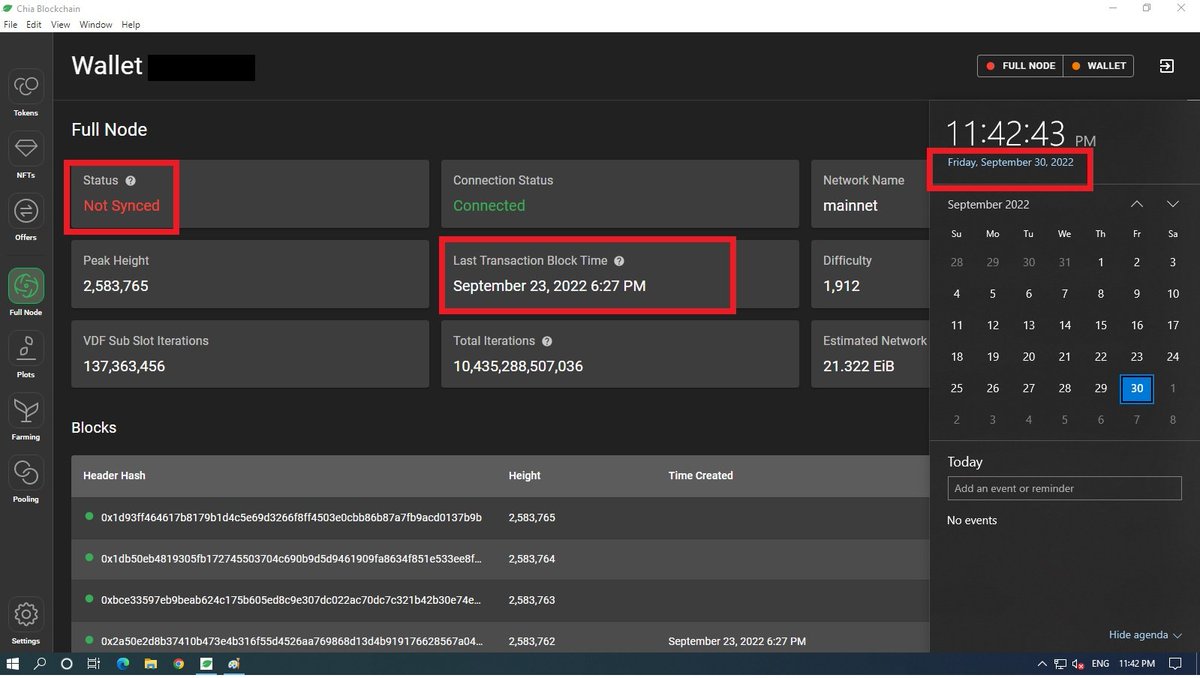This screenshot has width=1200, height=678.
Task: Open Task View on the taskbar
Action: click(93, 664)
